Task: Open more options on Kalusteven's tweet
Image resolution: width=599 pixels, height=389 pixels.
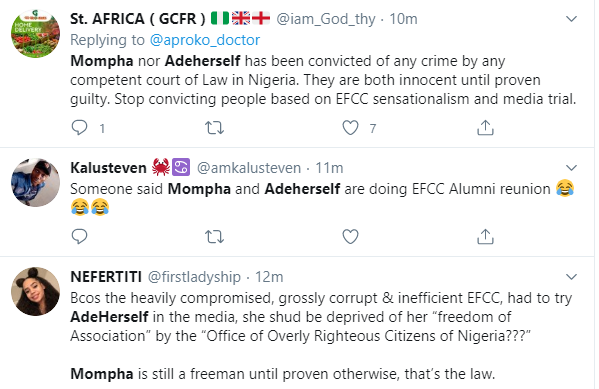Action: point(571,168)
